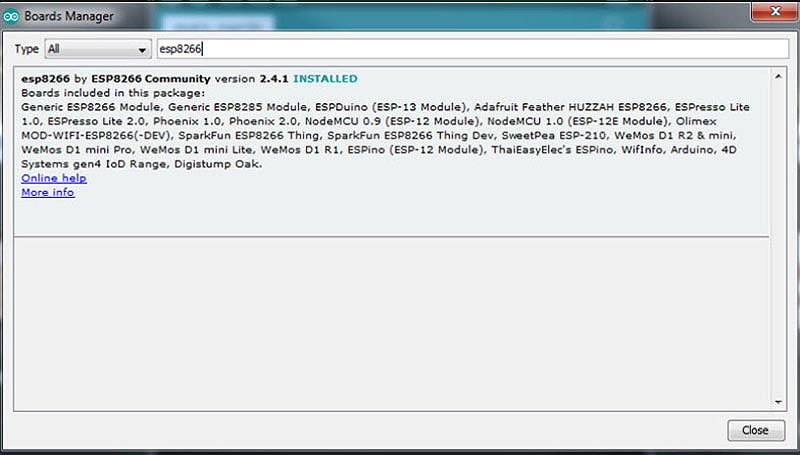This screenshot has width=800, height=455.
Task: Click the 'Boards Manager' window title
Action: click(69, 16)
